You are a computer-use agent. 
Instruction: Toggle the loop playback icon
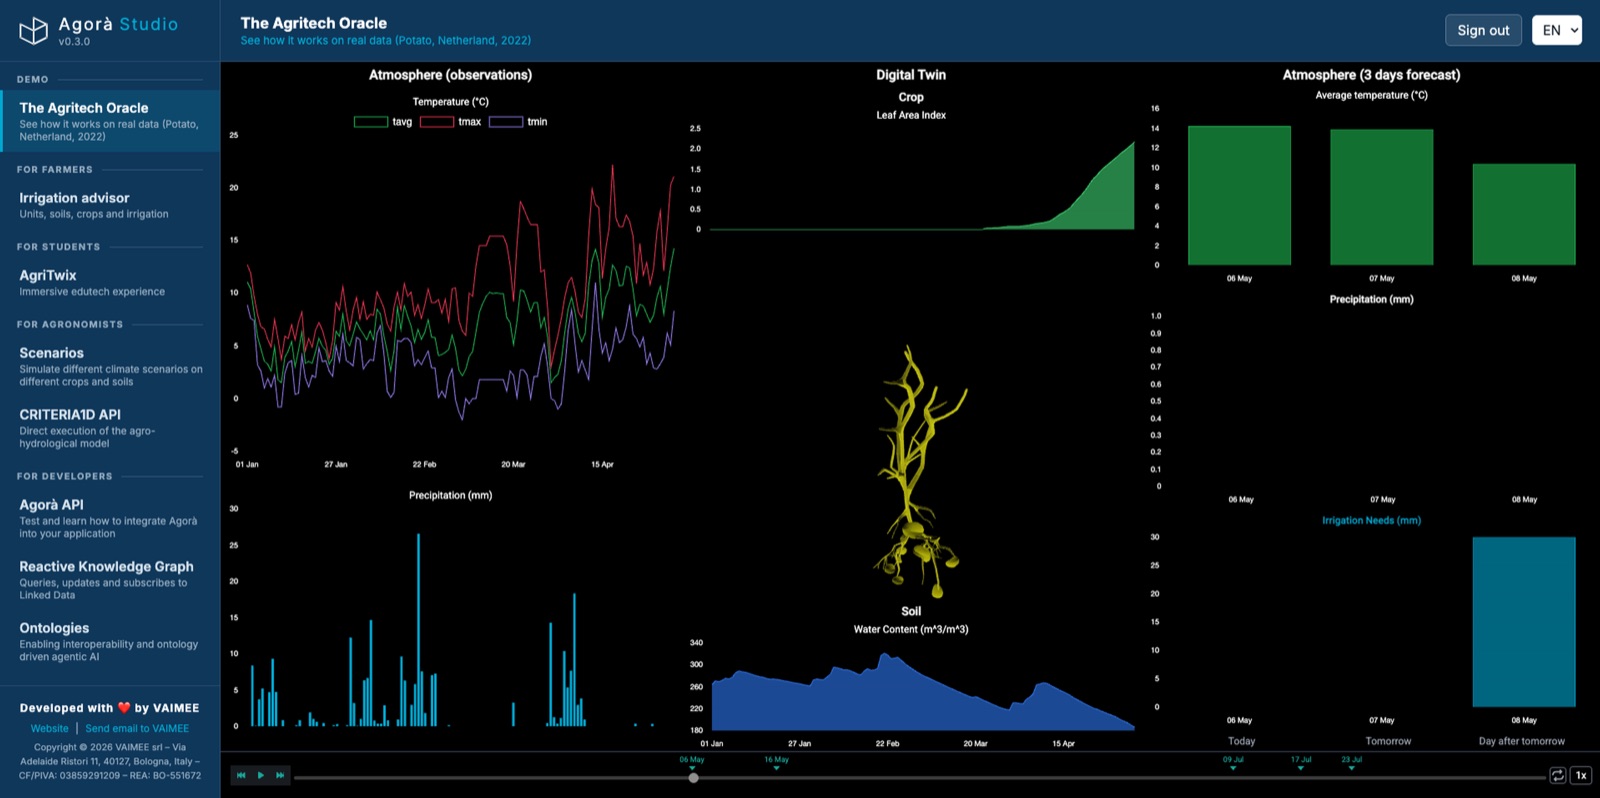(x=1557, y=775)
